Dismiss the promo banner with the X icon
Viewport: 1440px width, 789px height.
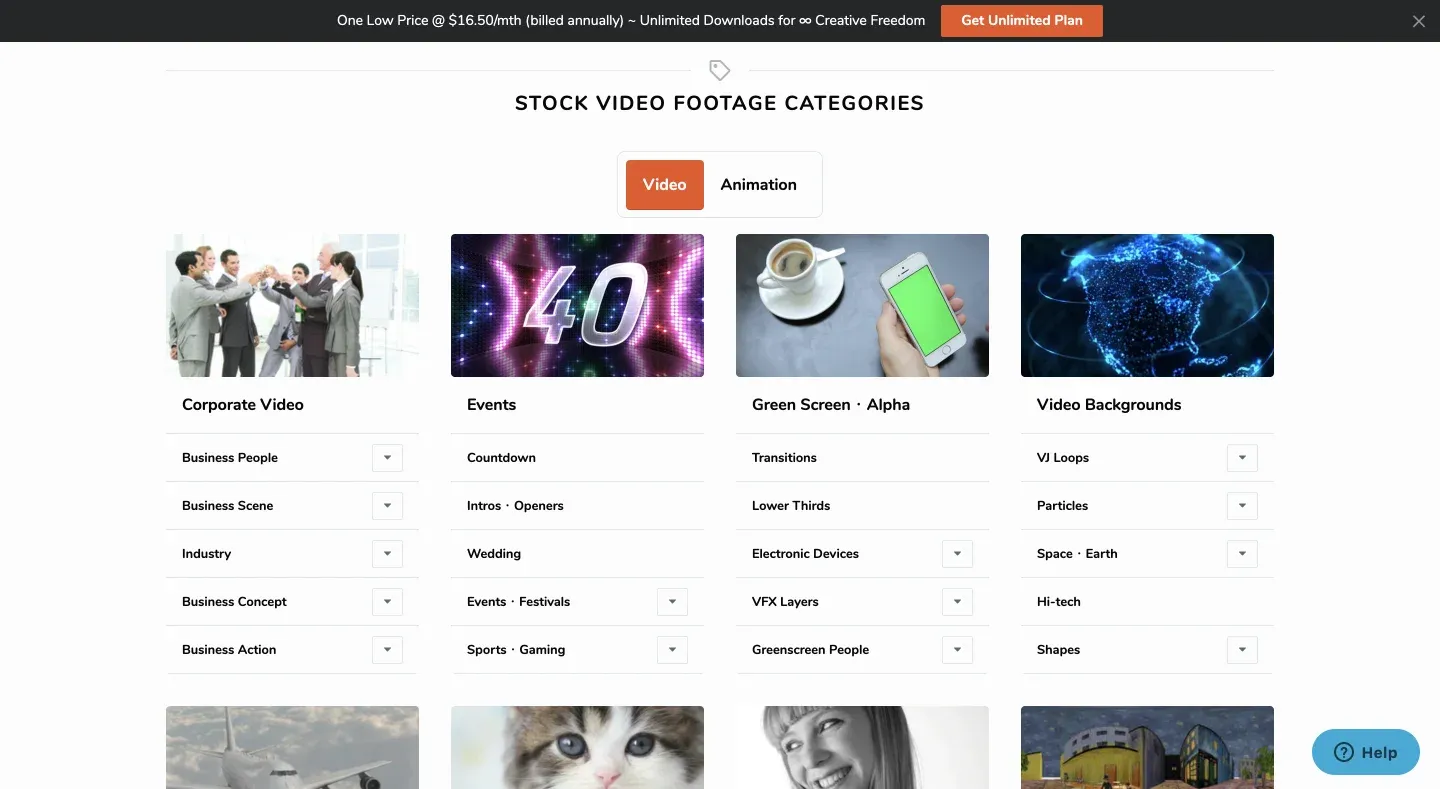pyautogui.click(x=1418, y=21)
